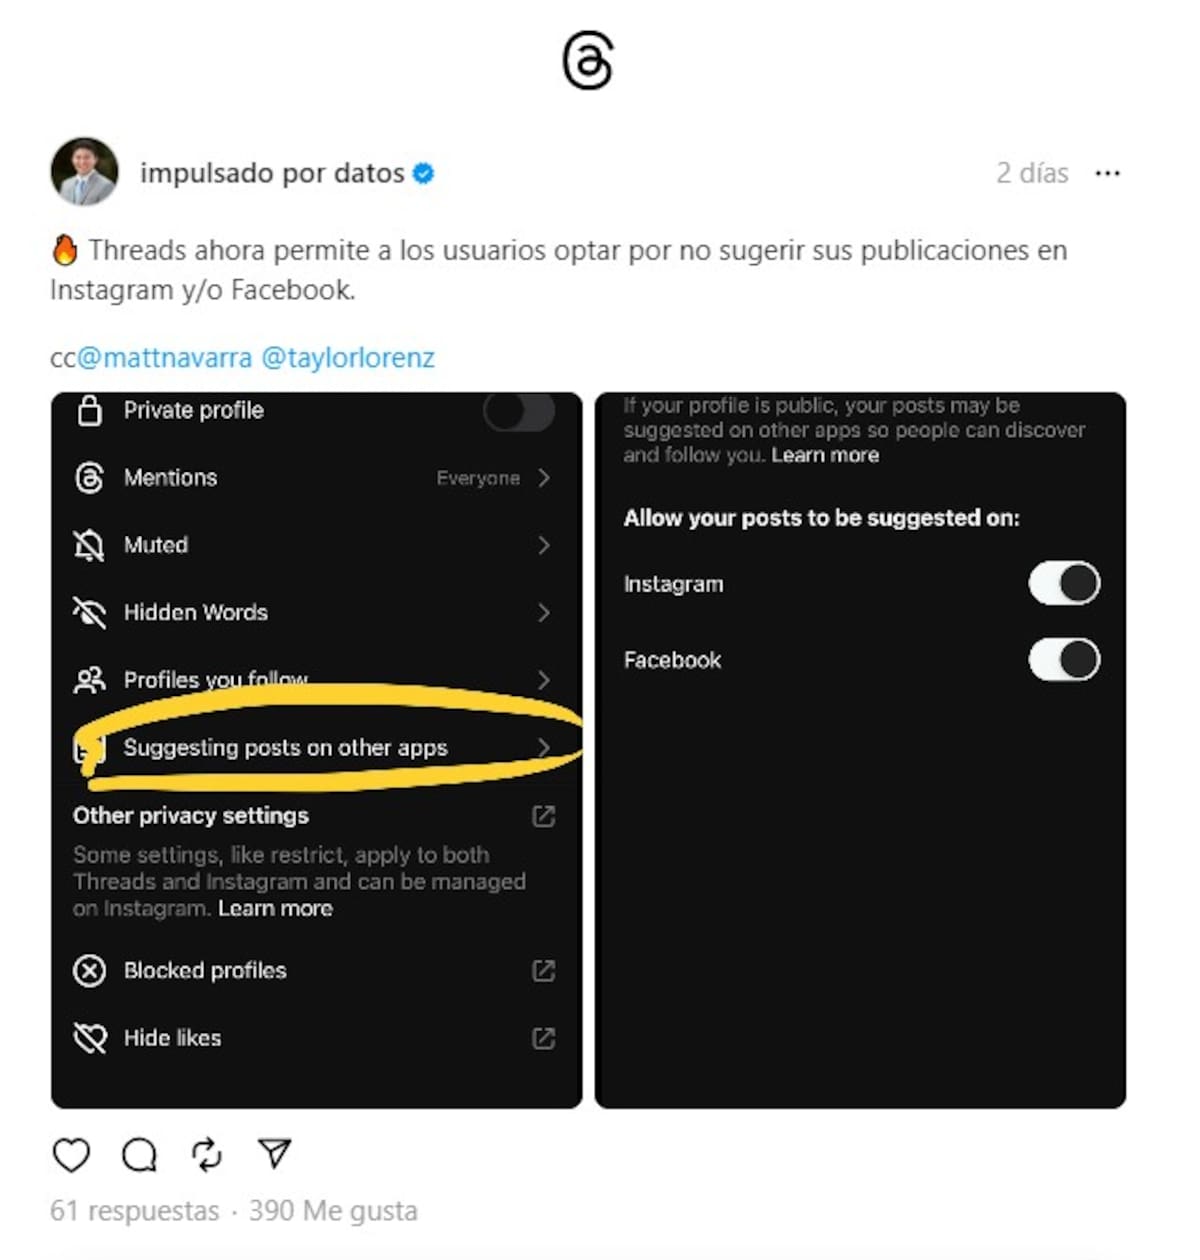The width and height of the screenshot is (1200, 1260).
Task: Toggle the Private profile switch
Action: (x=519, y=411)
